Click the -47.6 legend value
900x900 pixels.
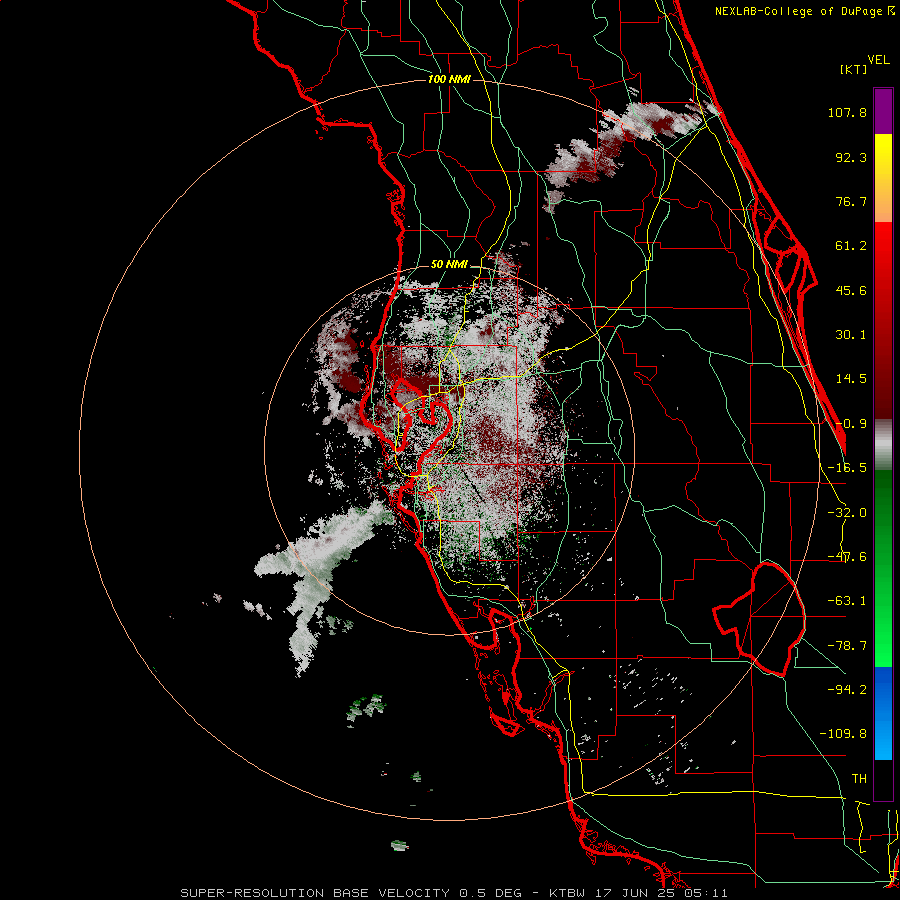point(847,557)
